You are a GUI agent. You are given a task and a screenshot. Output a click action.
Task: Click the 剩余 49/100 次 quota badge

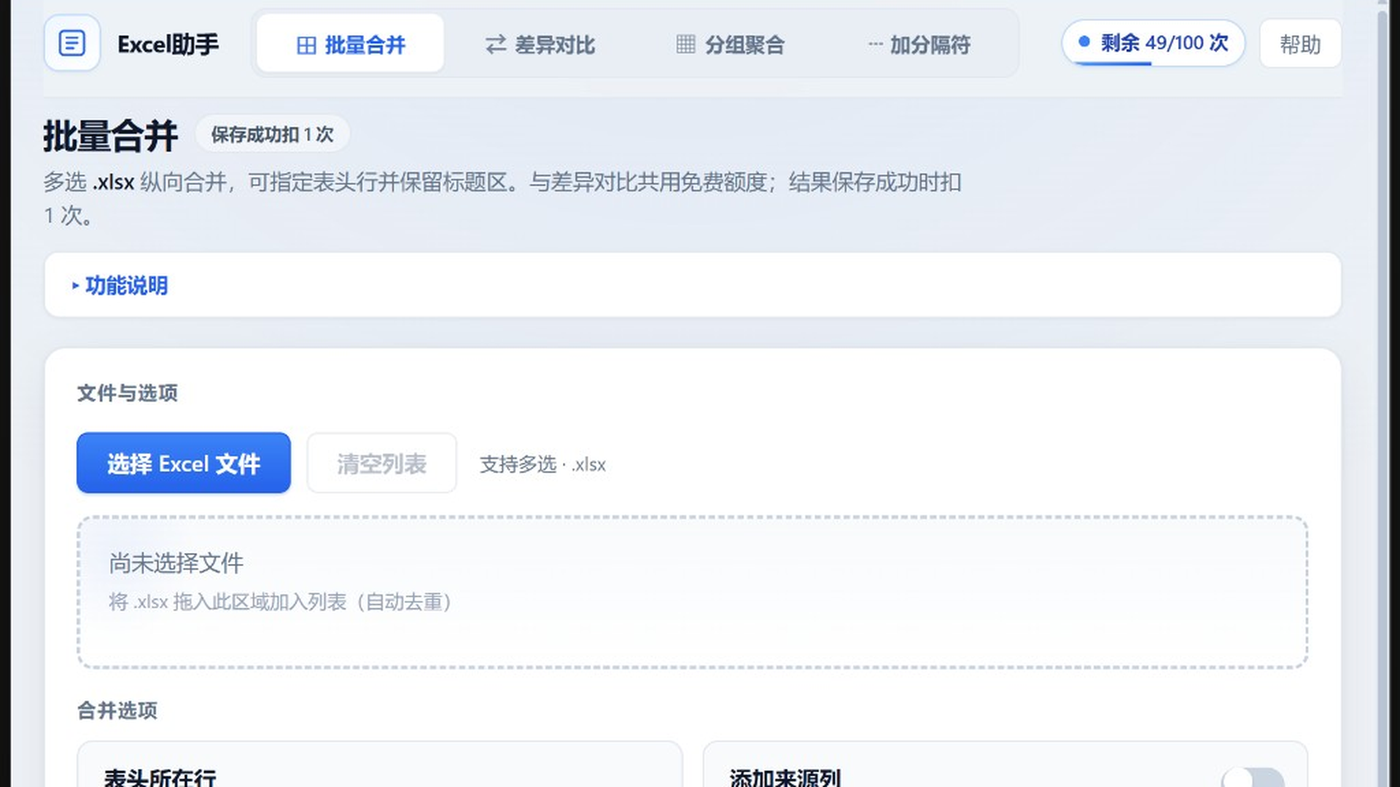click(x=1153, y=43)
